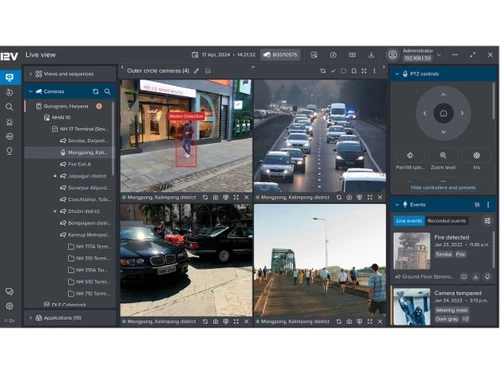The width and height of the screenshot is (500, 375).
Task: Expand the Applications (10) section
Action: tap(31, 318)
